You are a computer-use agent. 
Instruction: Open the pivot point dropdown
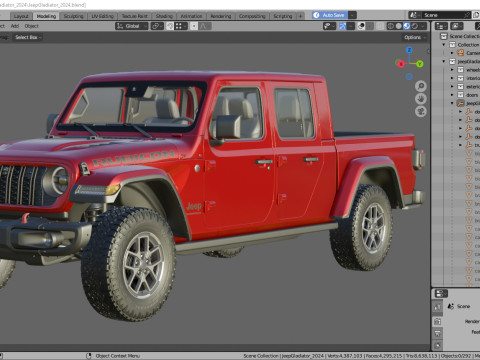(157, 26)
